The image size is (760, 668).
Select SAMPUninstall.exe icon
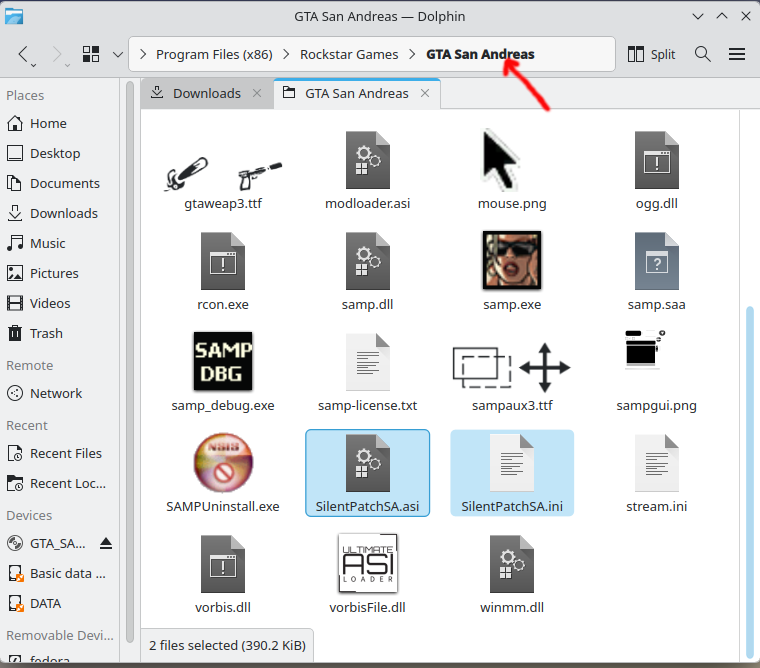tap(223, 462)
